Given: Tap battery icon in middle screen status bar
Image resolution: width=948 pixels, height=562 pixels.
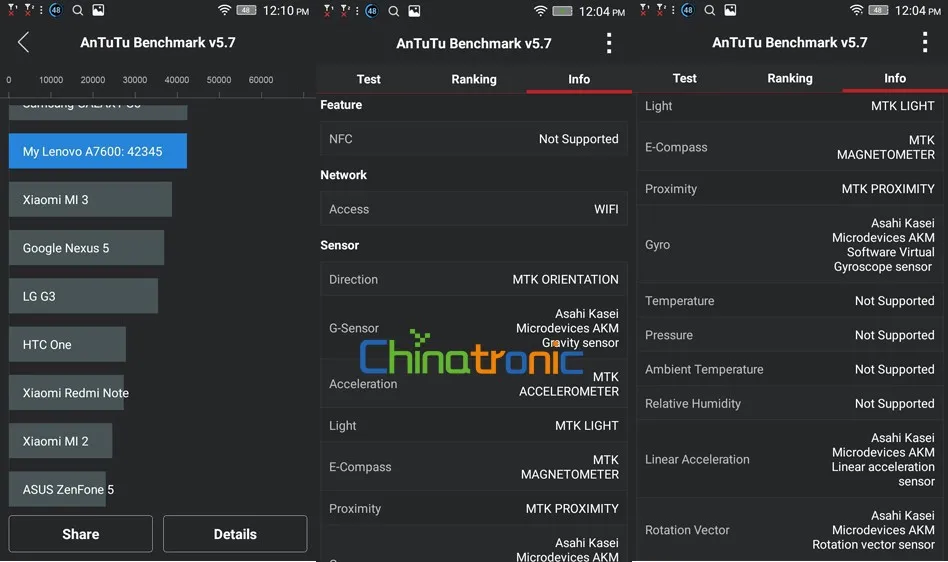Looking at the screenshot, I should (x=562, y=11).
